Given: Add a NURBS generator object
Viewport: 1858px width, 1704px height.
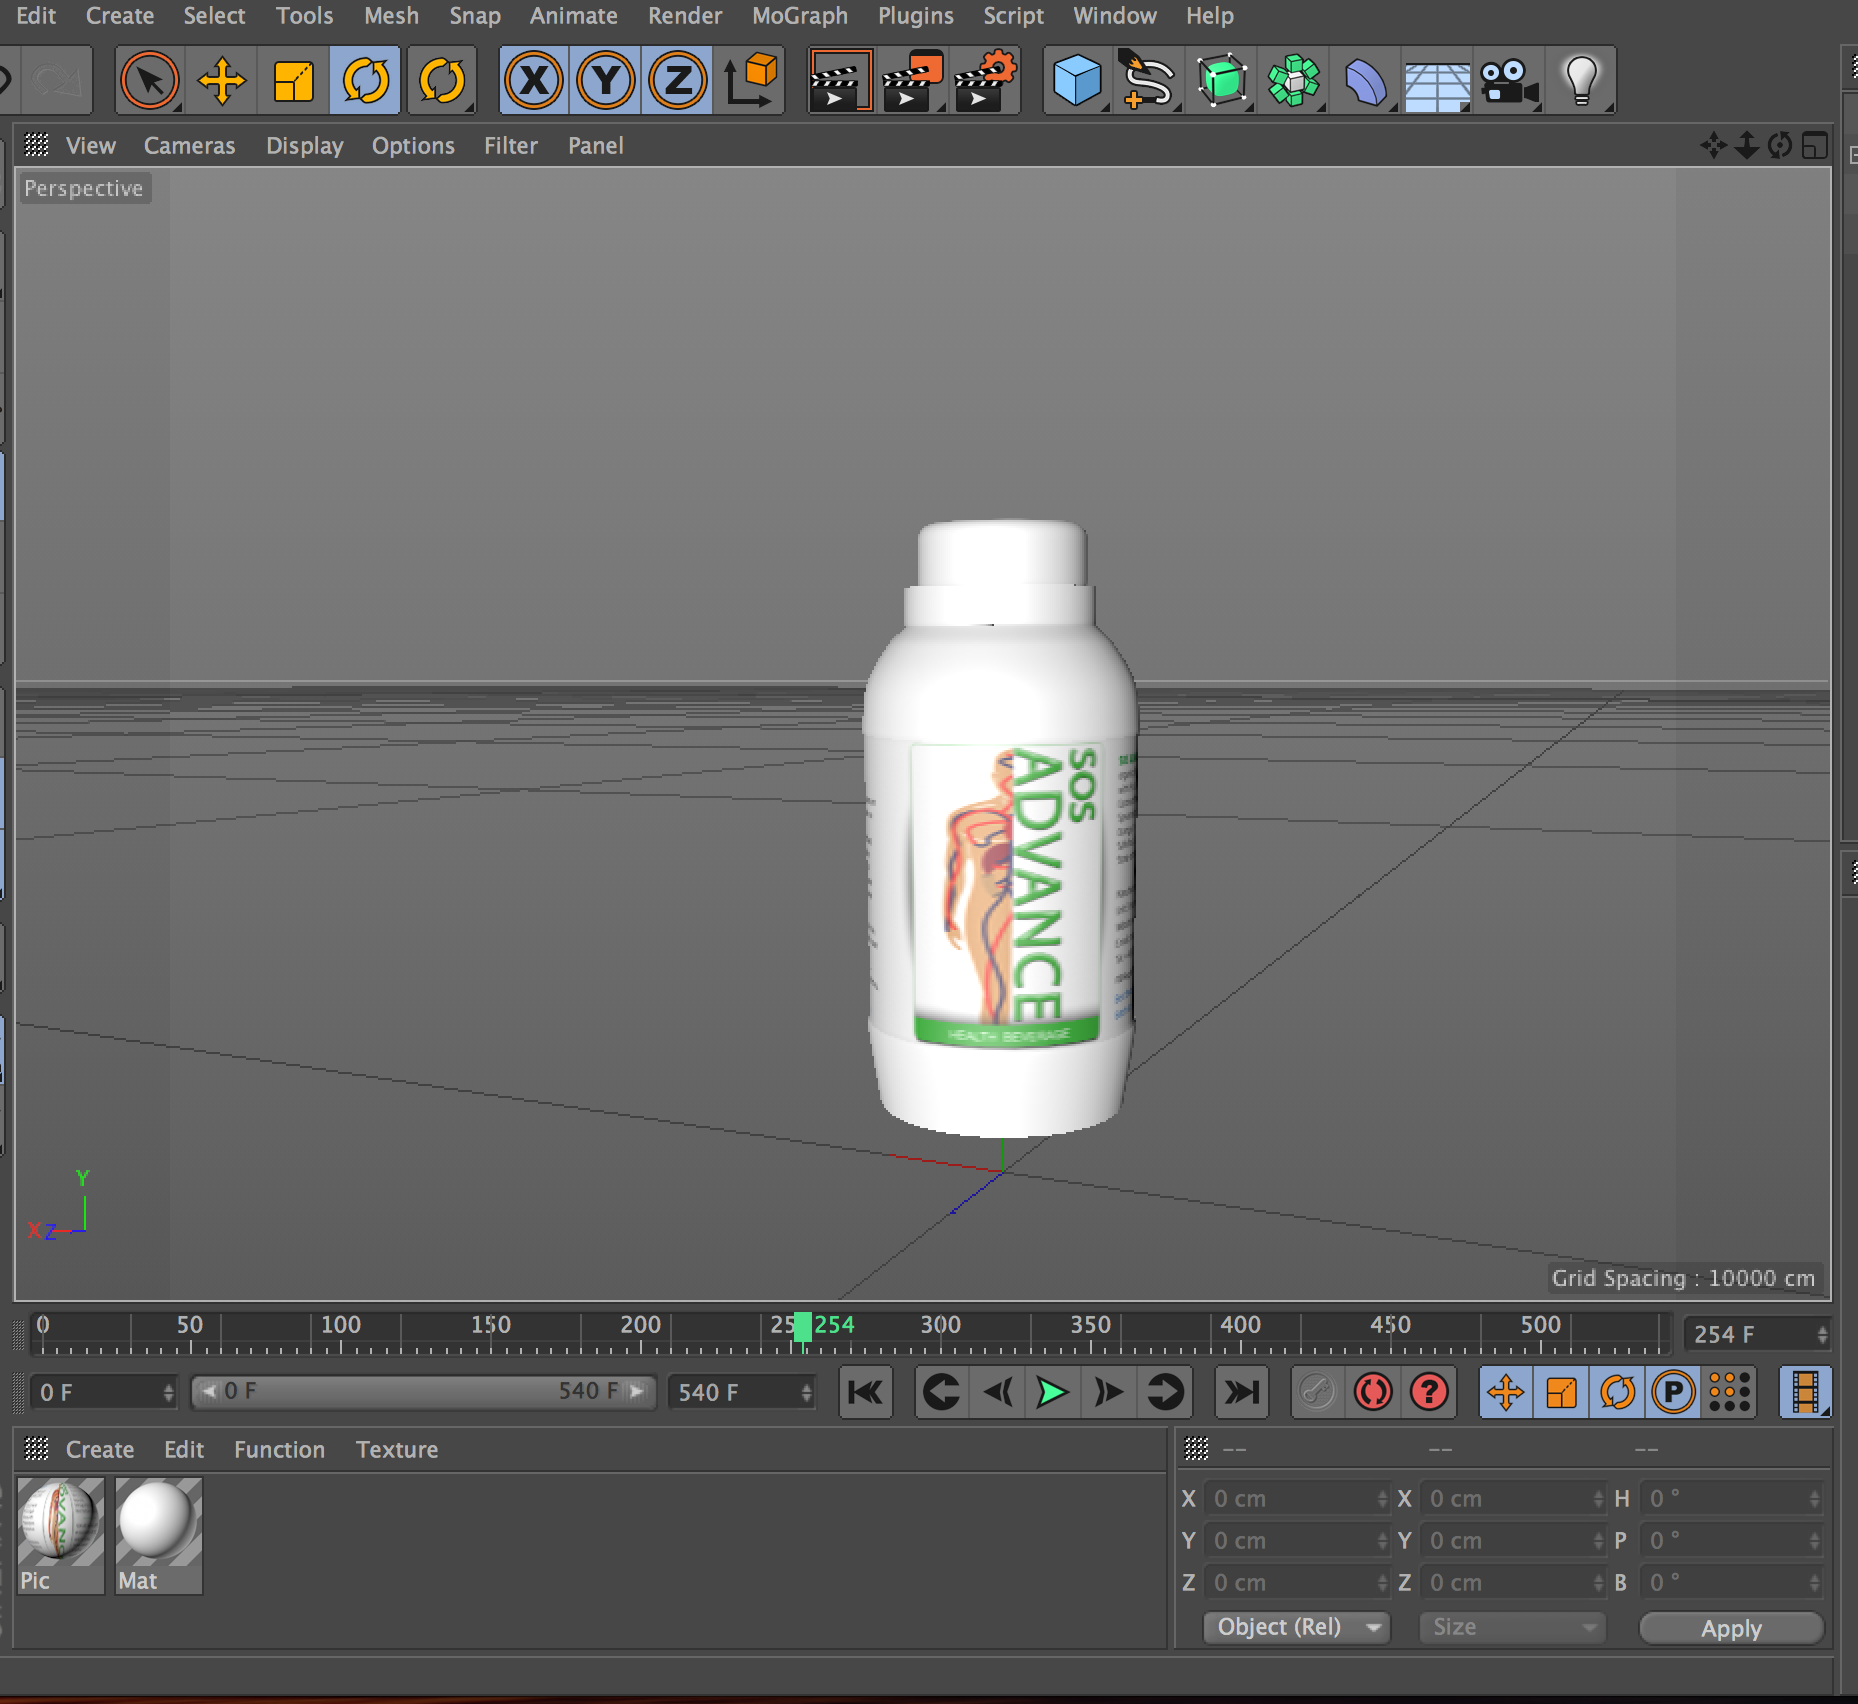Looking at the screenshot, I should pyautogui.click(x=1221, y=80).
